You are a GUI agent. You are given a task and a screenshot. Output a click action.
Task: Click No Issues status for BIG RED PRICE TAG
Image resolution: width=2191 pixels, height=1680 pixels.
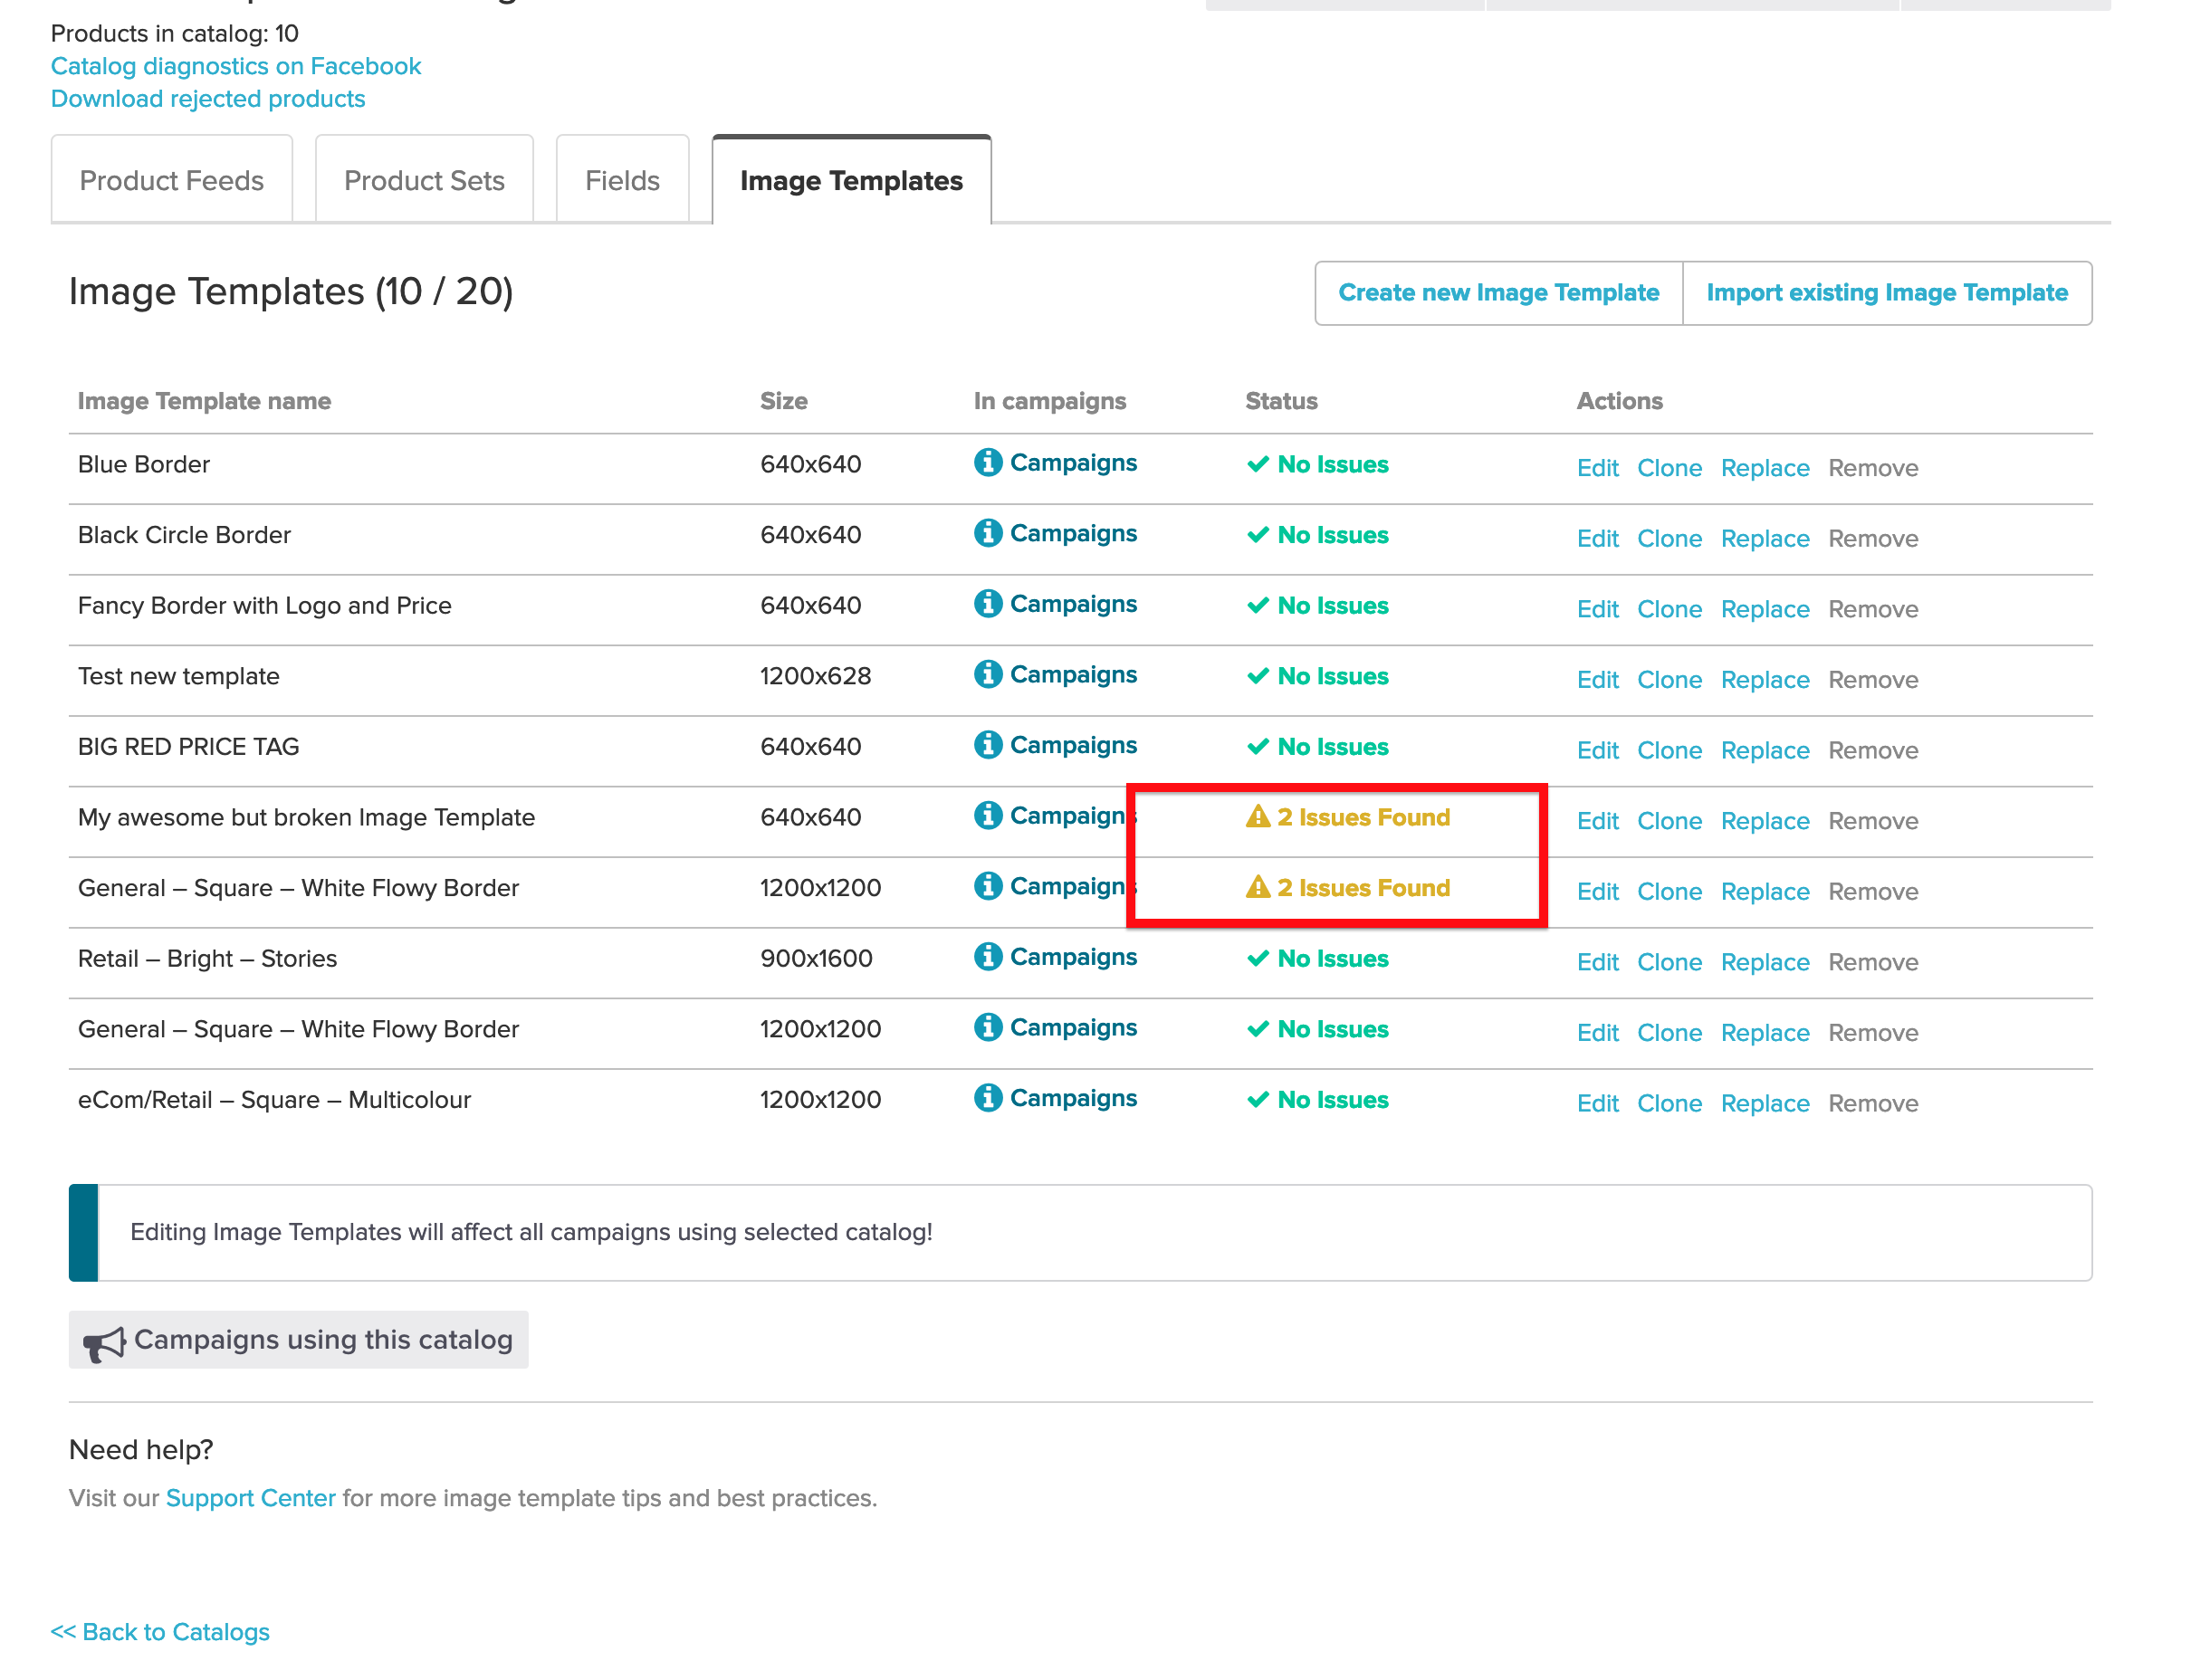1332,747
